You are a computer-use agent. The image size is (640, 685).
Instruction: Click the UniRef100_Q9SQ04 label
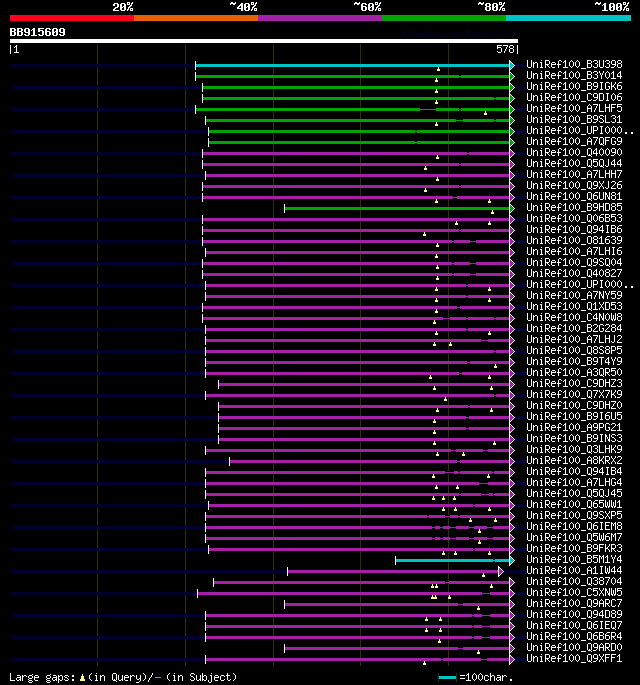click(574, 262)
